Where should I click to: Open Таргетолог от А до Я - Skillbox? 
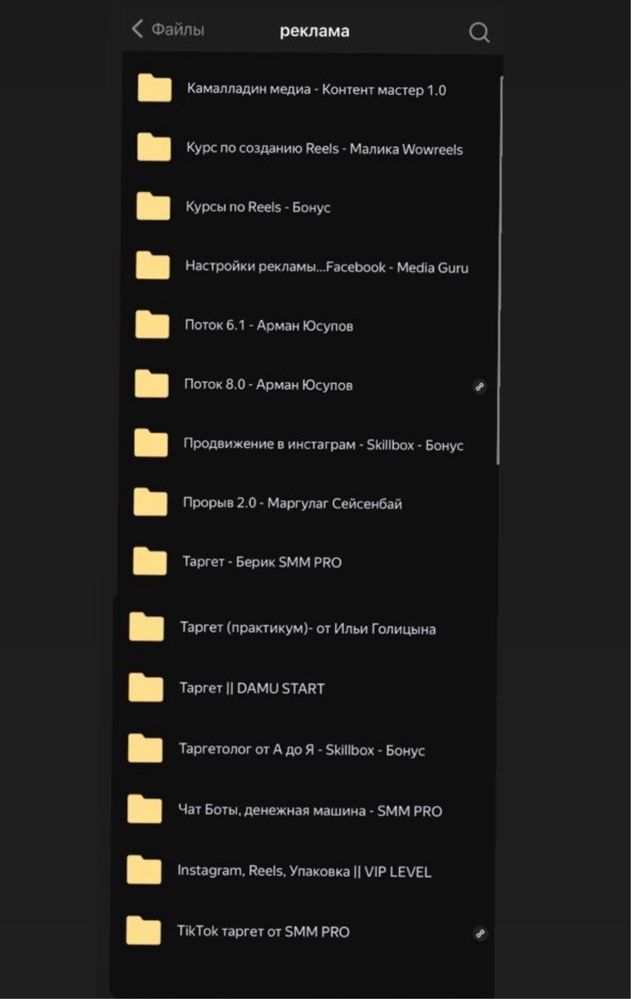tap(301, 750)
